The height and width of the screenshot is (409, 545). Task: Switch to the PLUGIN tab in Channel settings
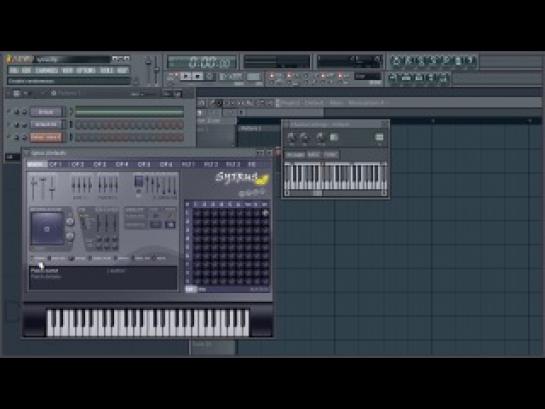[295, 155]
